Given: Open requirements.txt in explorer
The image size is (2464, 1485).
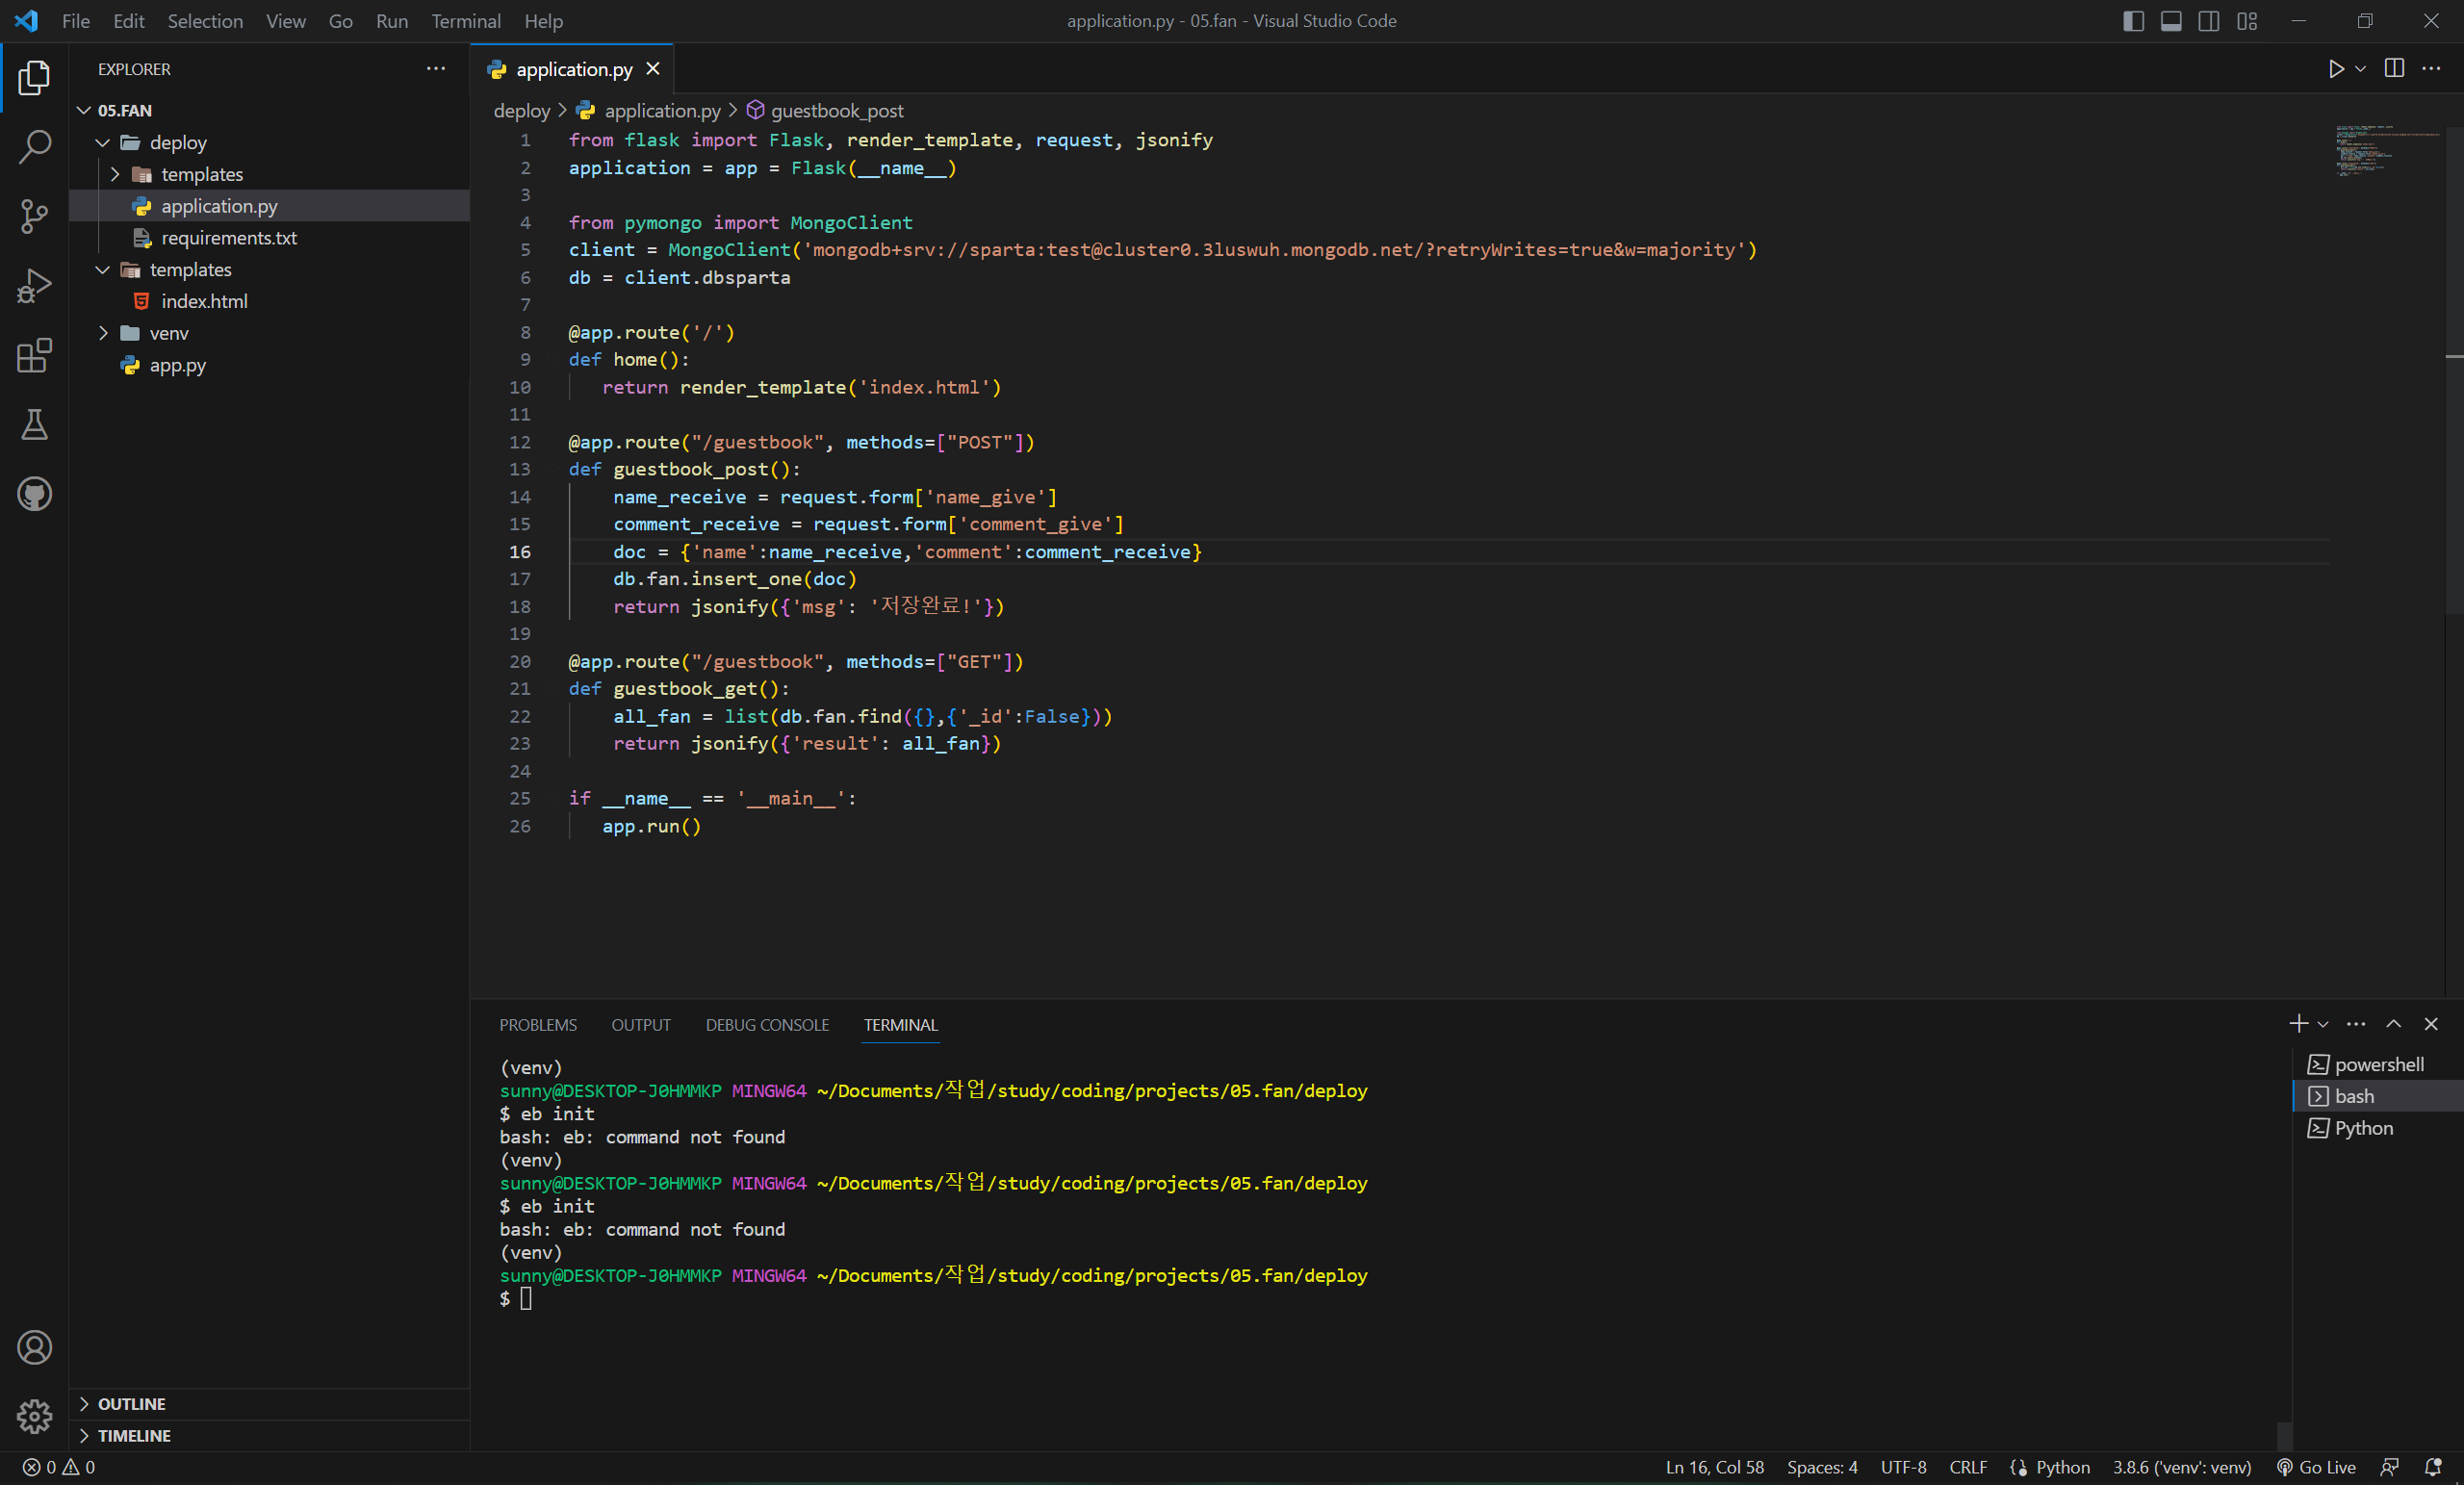Looking at the screenshot, I should [270, 238].
